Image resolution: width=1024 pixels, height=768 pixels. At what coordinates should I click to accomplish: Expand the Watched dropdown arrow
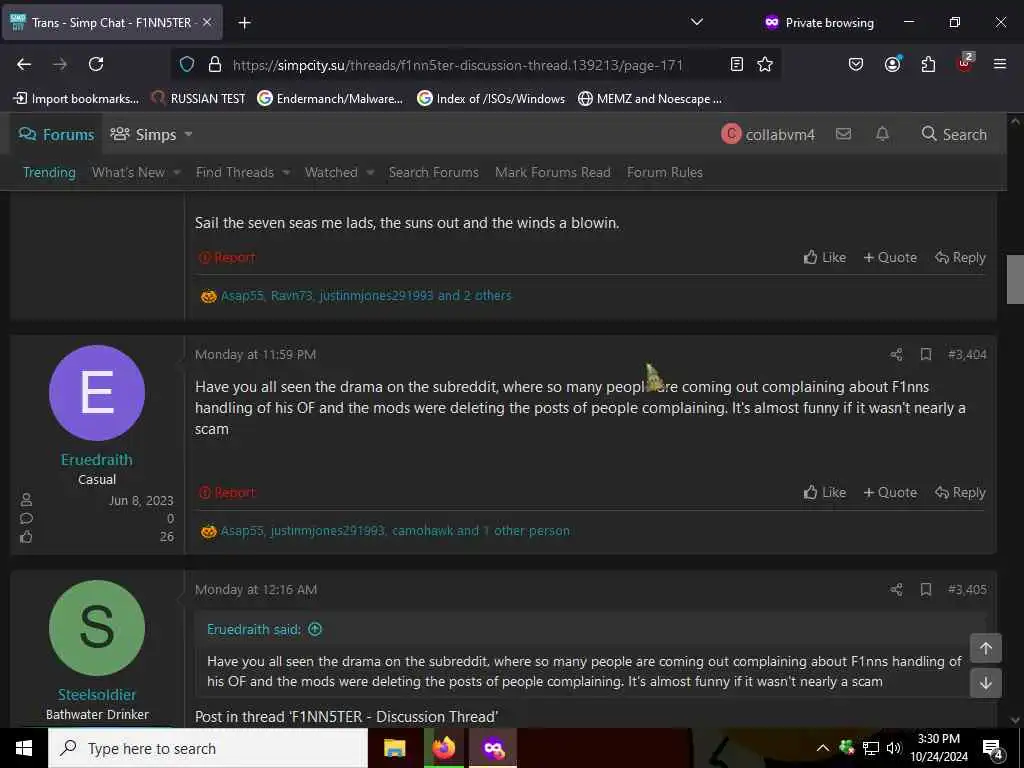[370, 172]
